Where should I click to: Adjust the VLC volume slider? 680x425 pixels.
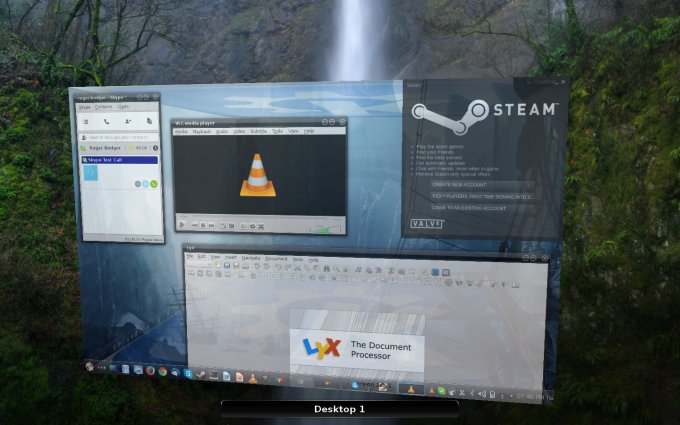(x=328, y=229)
